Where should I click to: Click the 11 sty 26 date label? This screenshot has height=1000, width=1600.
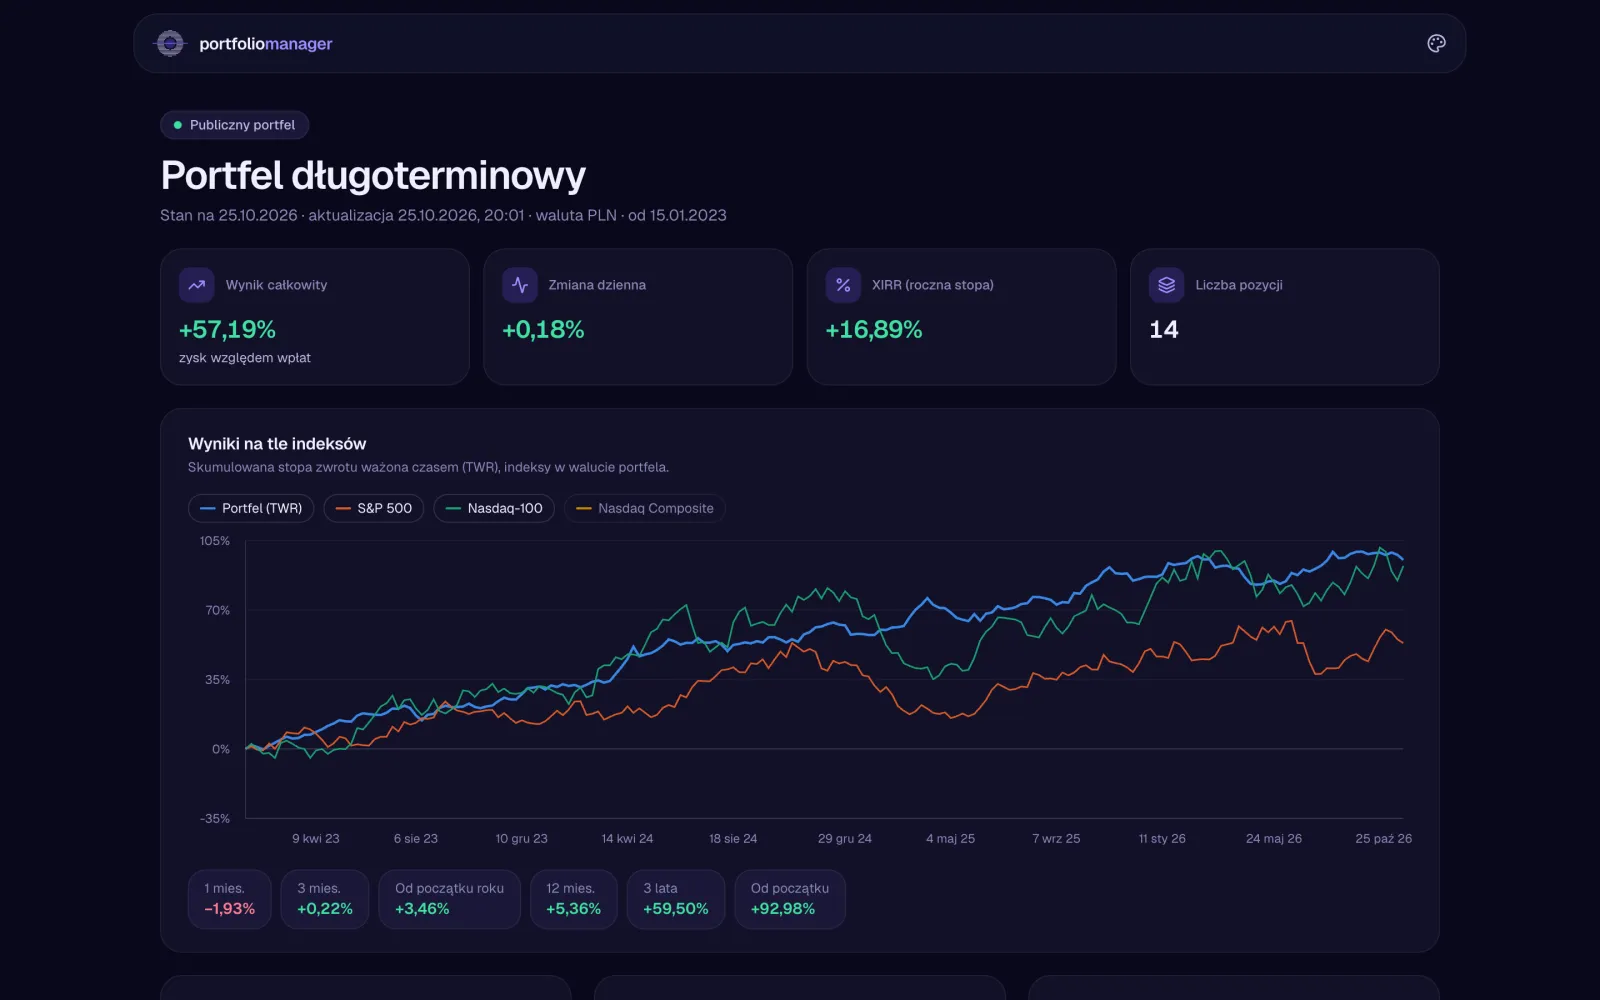(1162, 839)
